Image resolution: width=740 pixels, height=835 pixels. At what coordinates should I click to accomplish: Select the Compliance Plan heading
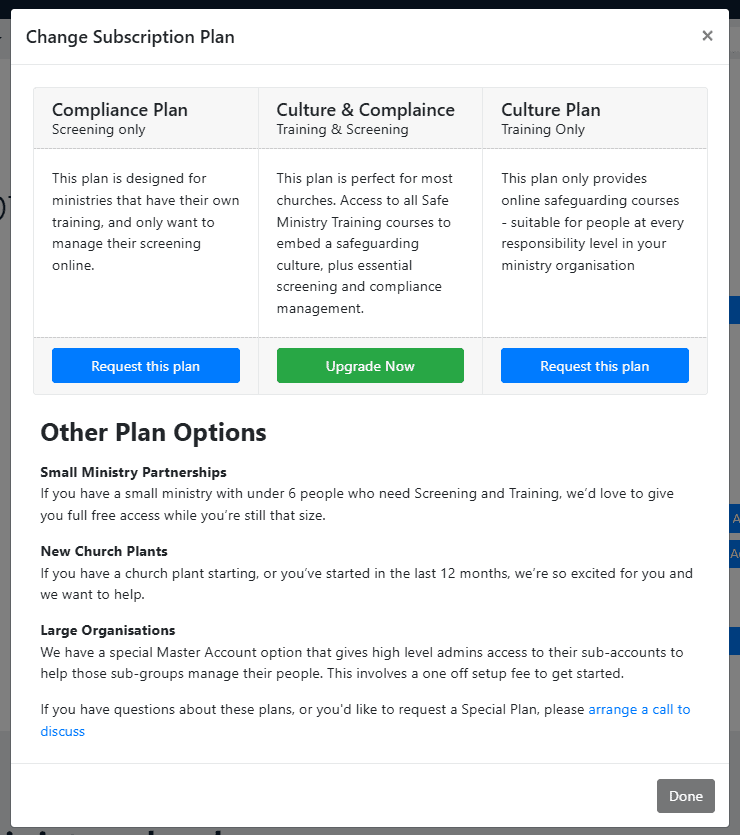[x=120, y=110]
